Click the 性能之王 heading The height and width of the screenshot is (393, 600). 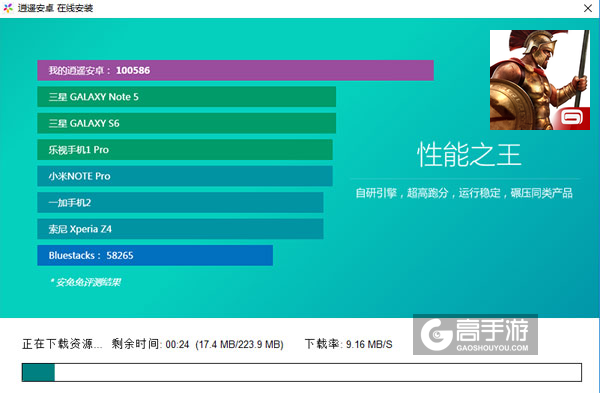[x=469, y=155]
